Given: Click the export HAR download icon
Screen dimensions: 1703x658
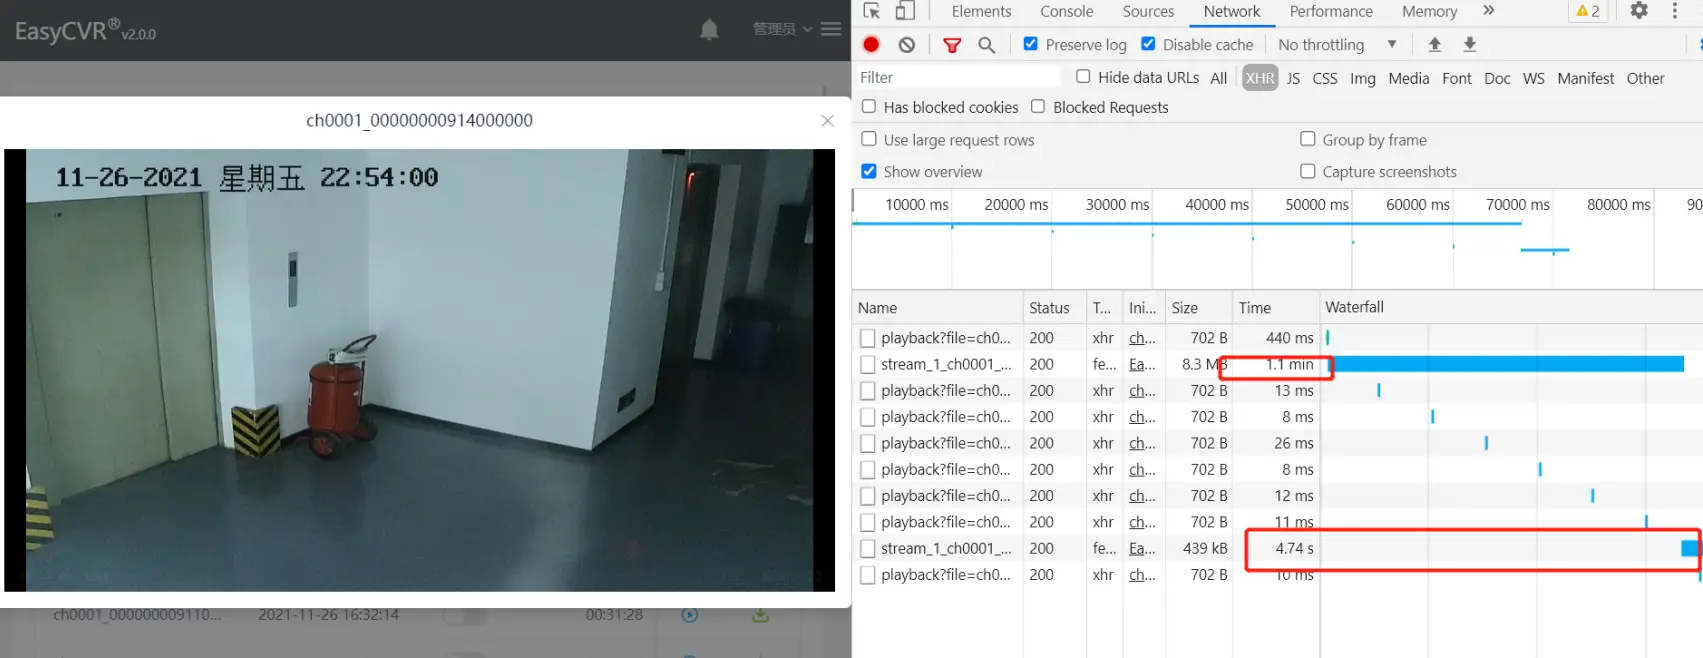Looking at the screenshot, I should (1469, 45).
